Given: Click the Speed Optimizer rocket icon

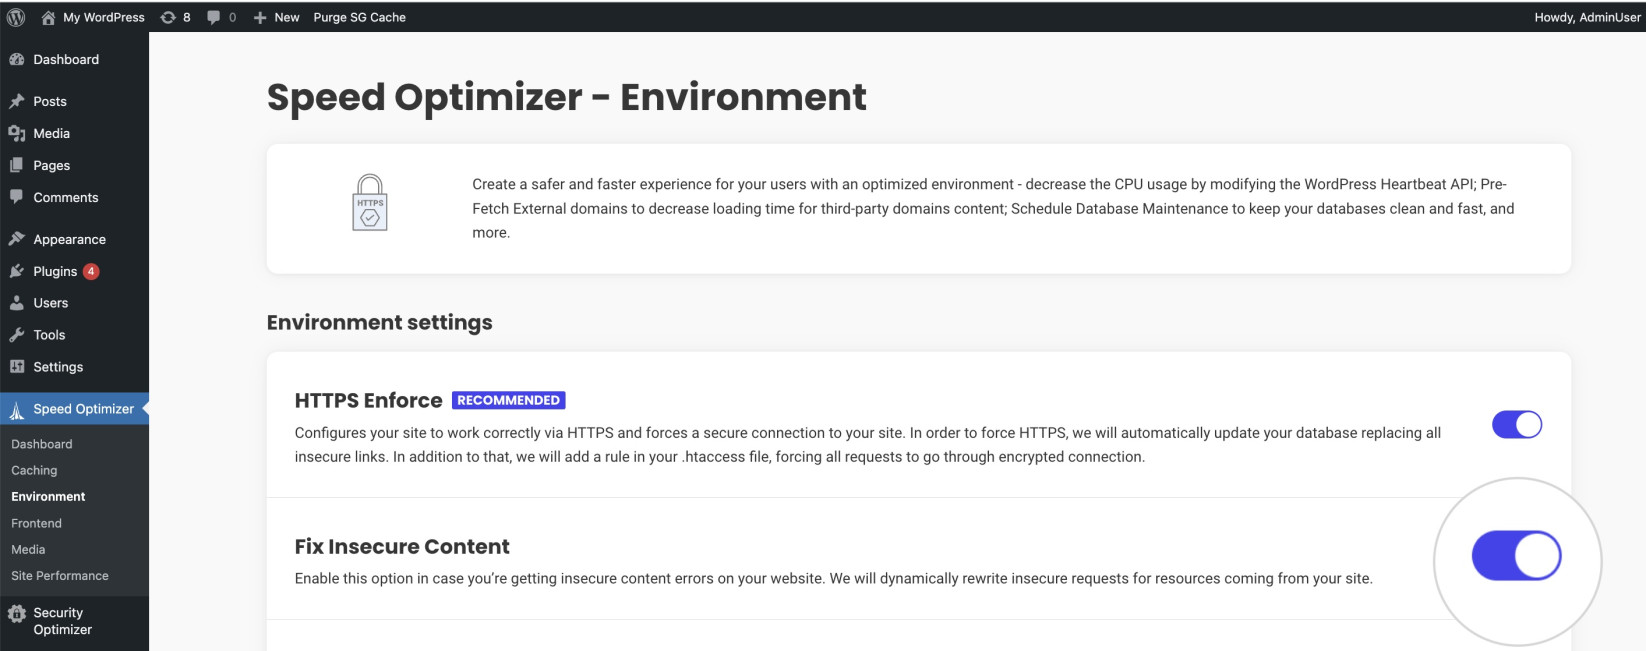Looking at the screenshot, I should [17, 409].
